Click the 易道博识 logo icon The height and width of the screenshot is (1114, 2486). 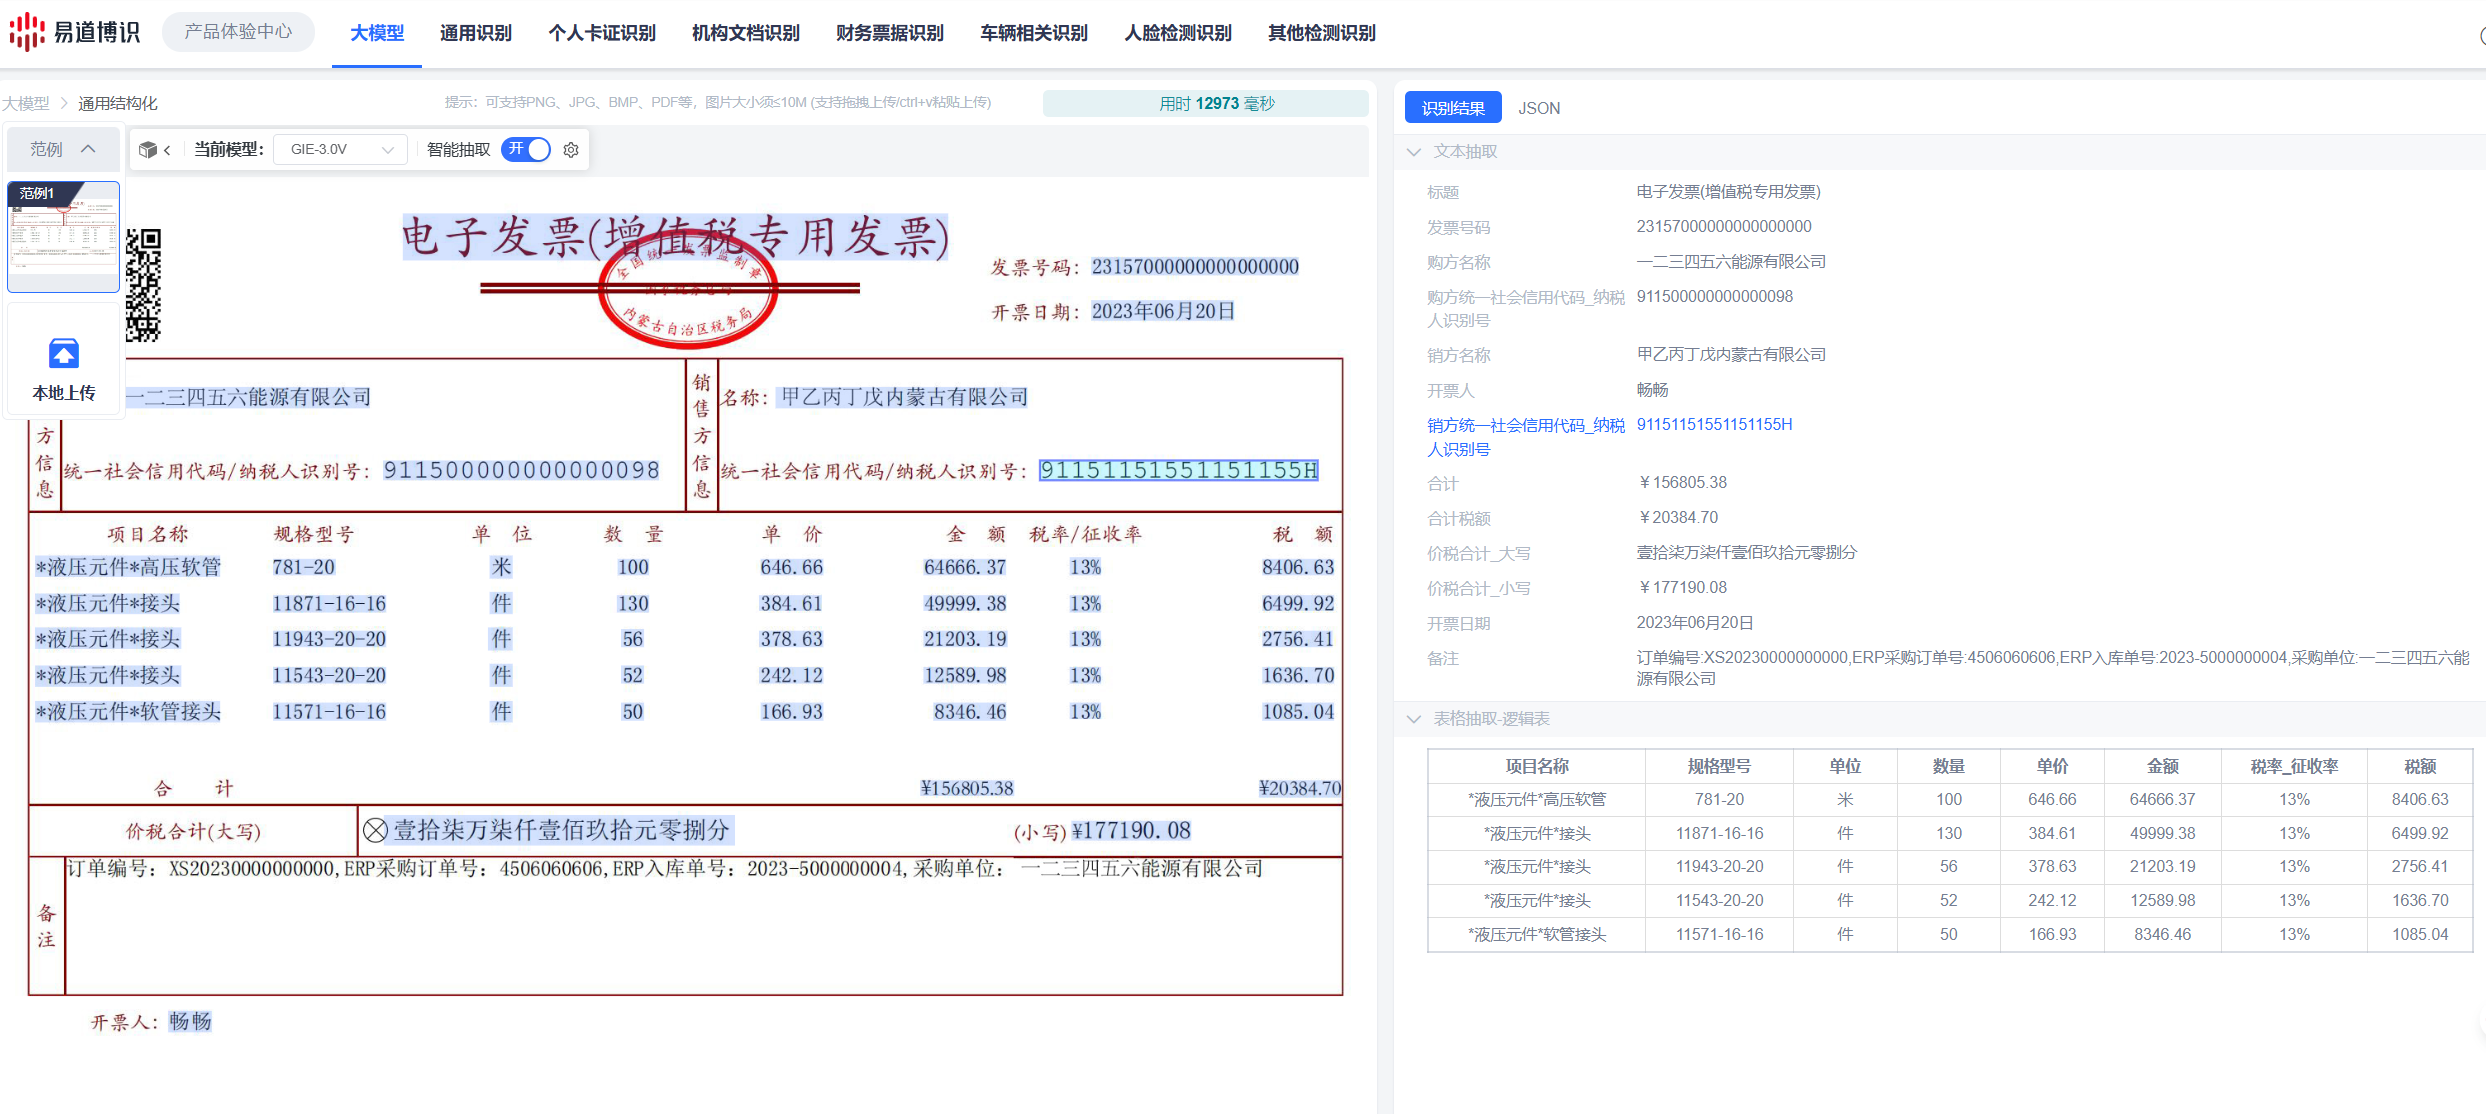tap(27, 32)
